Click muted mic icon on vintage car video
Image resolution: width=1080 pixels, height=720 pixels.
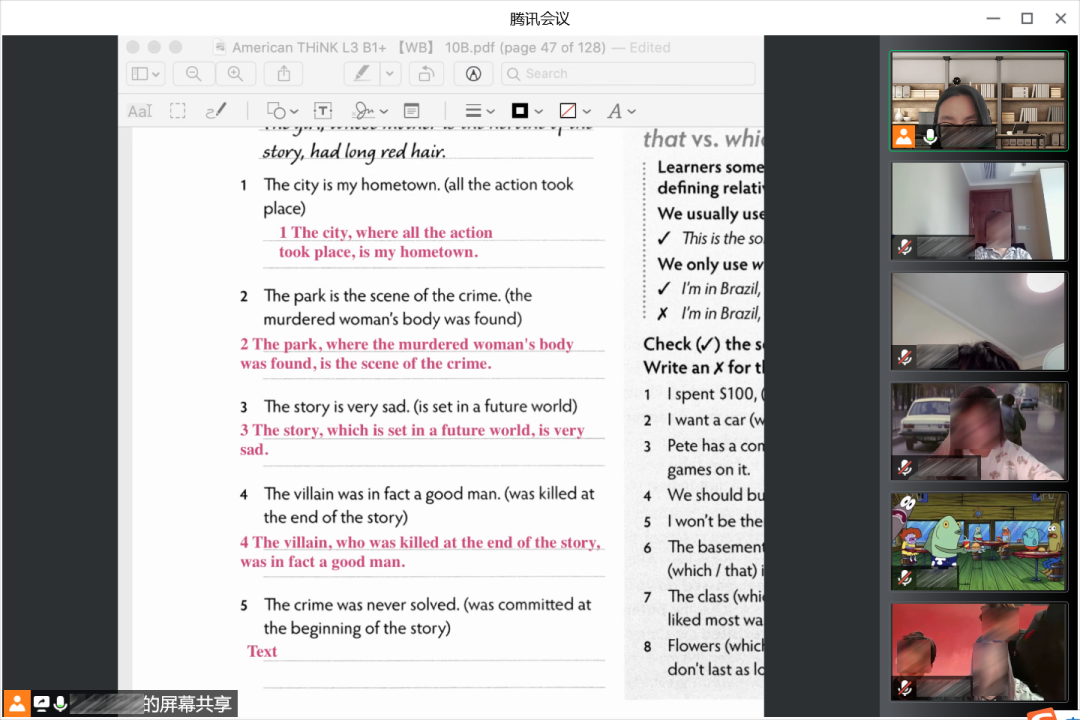[905, 468]
